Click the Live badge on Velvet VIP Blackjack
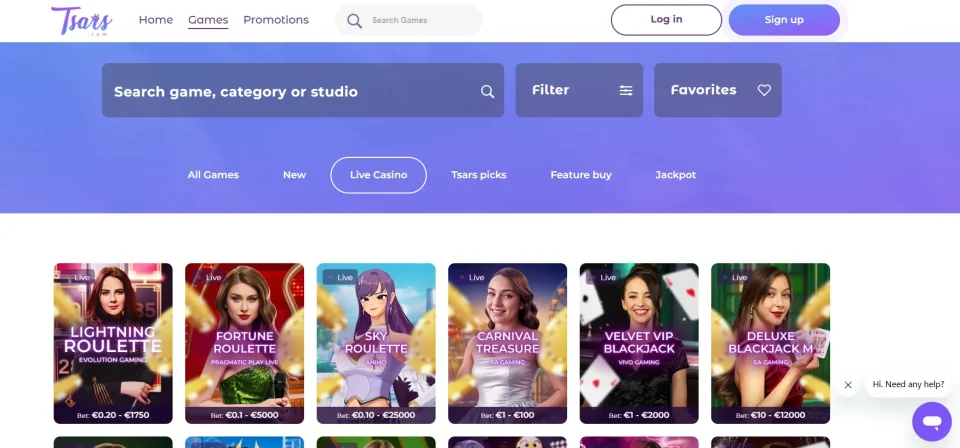The image size is (960, 448). (602, 277)
